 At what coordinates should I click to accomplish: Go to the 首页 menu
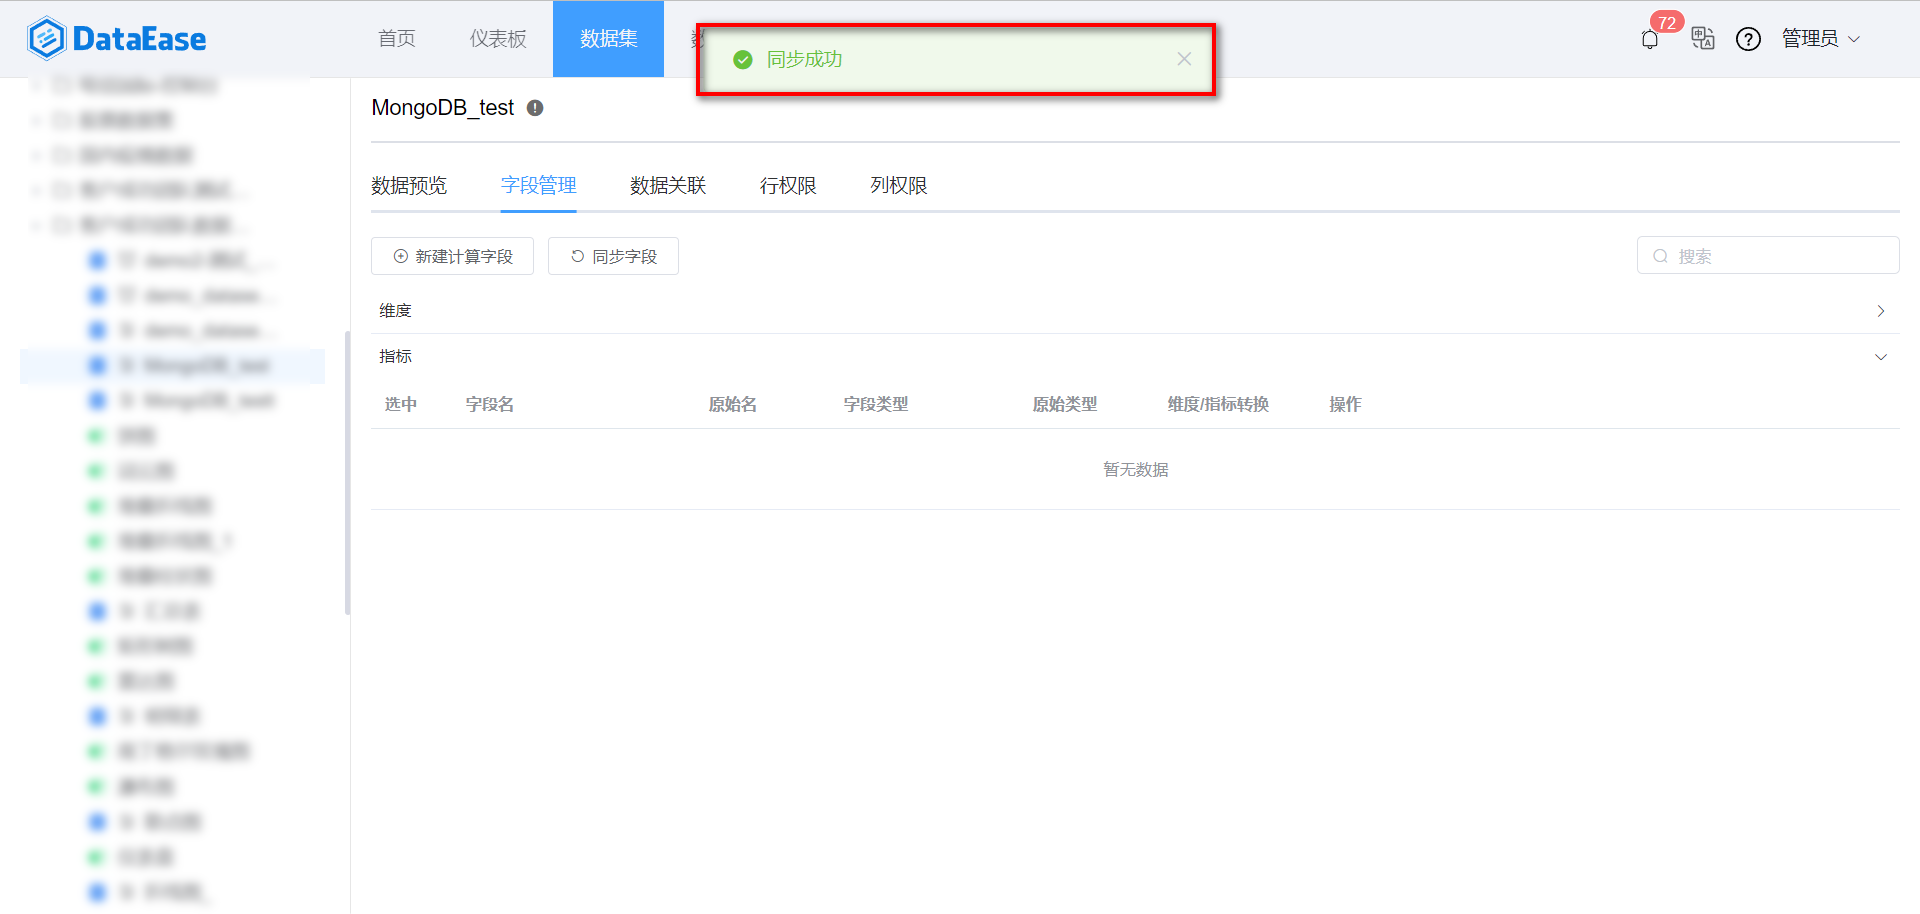[x=397, y=39]
